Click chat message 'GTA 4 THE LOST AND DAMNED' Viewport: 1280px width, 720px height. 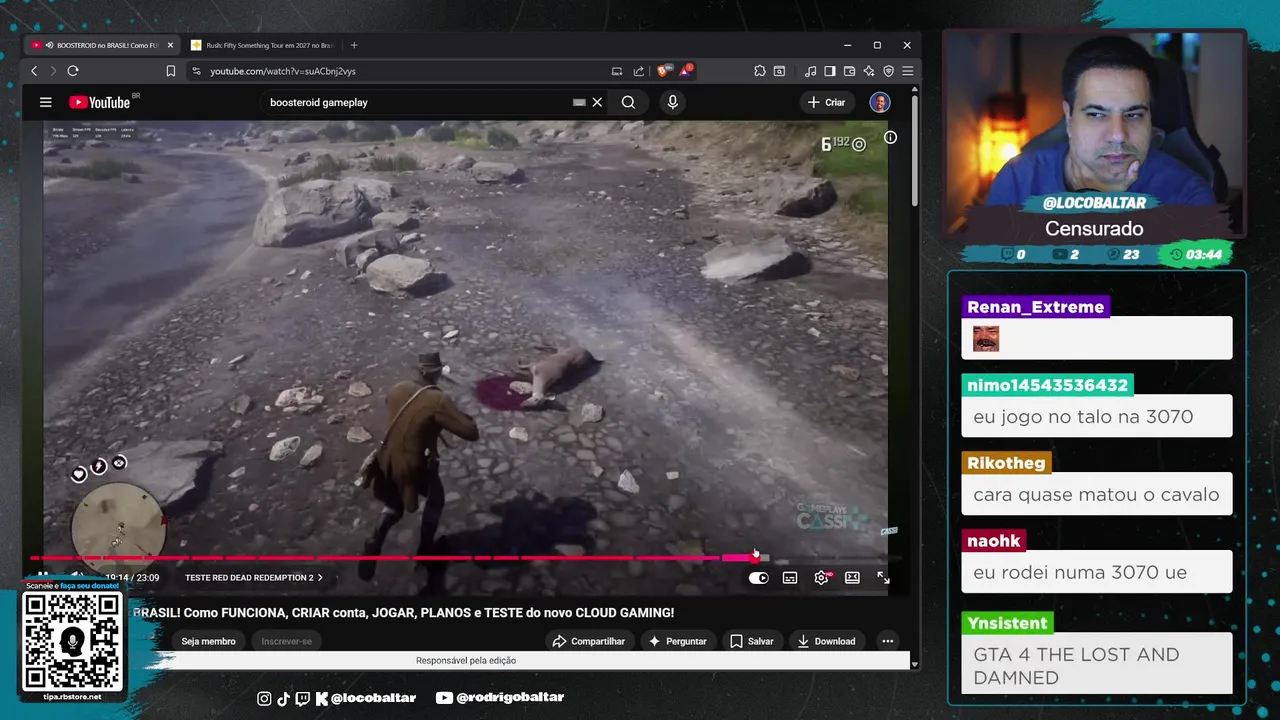tap(1097, 665)
